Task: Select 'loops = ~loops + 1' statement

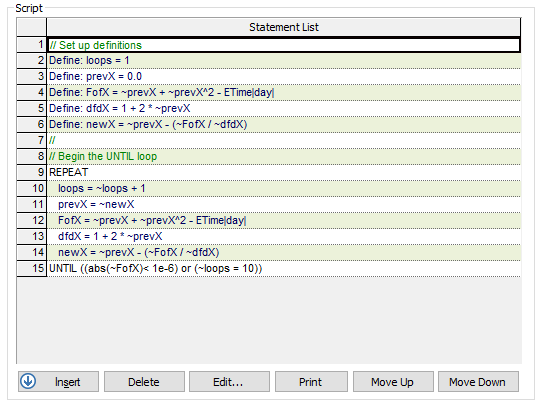Action: 284,188
